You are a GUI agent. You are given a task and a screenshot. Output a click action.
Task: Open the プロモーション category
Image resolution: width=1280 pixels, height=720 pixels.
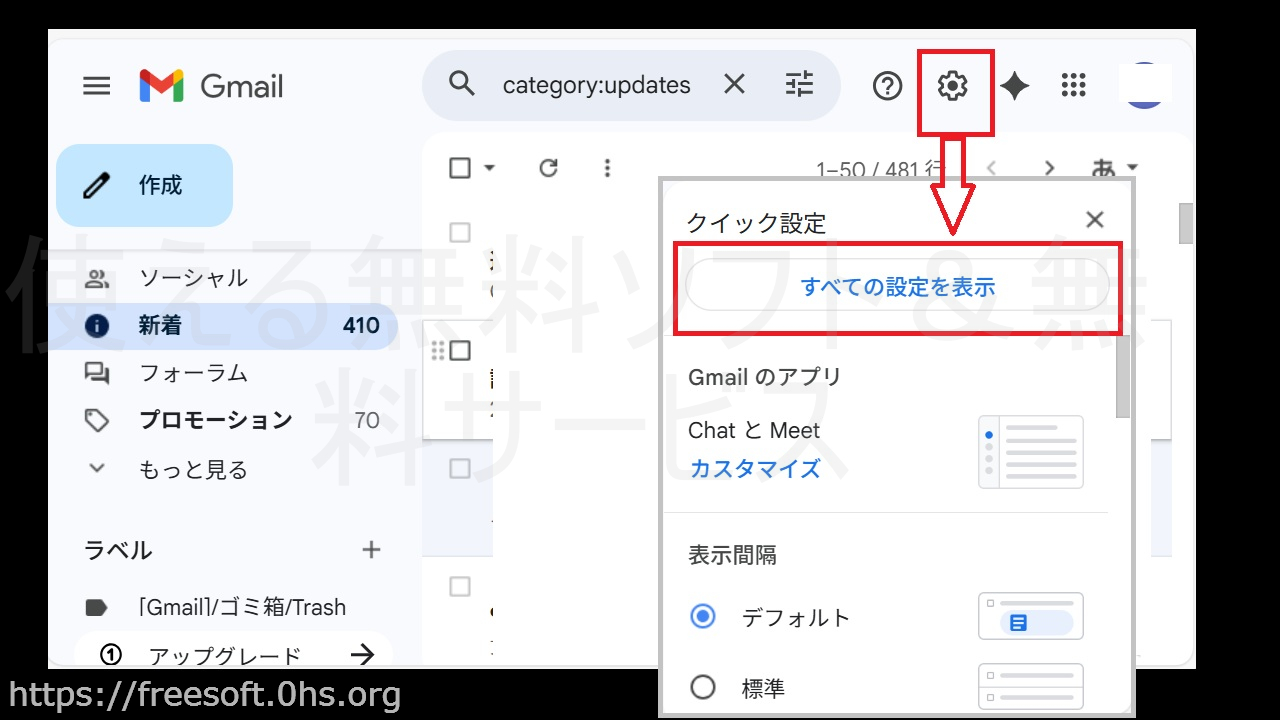point(215,420)
